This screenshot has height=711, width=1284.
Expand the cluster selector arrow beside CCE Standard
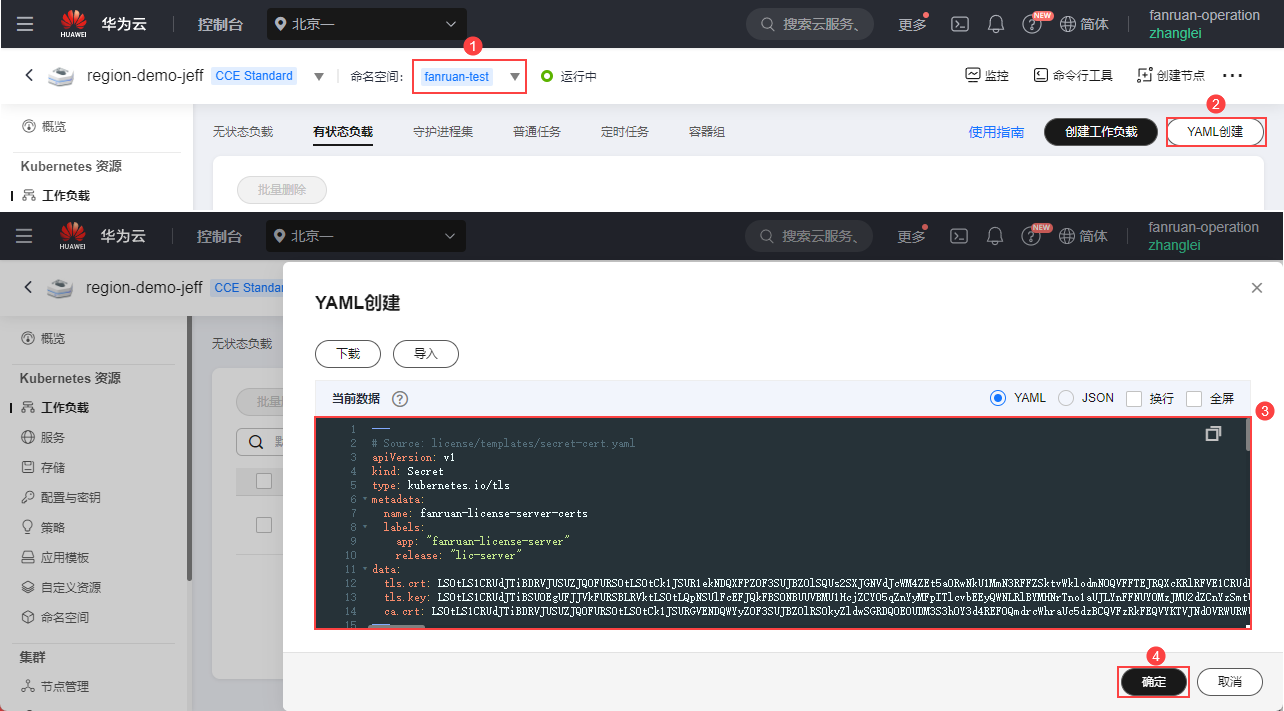click(x=319, y=76)
